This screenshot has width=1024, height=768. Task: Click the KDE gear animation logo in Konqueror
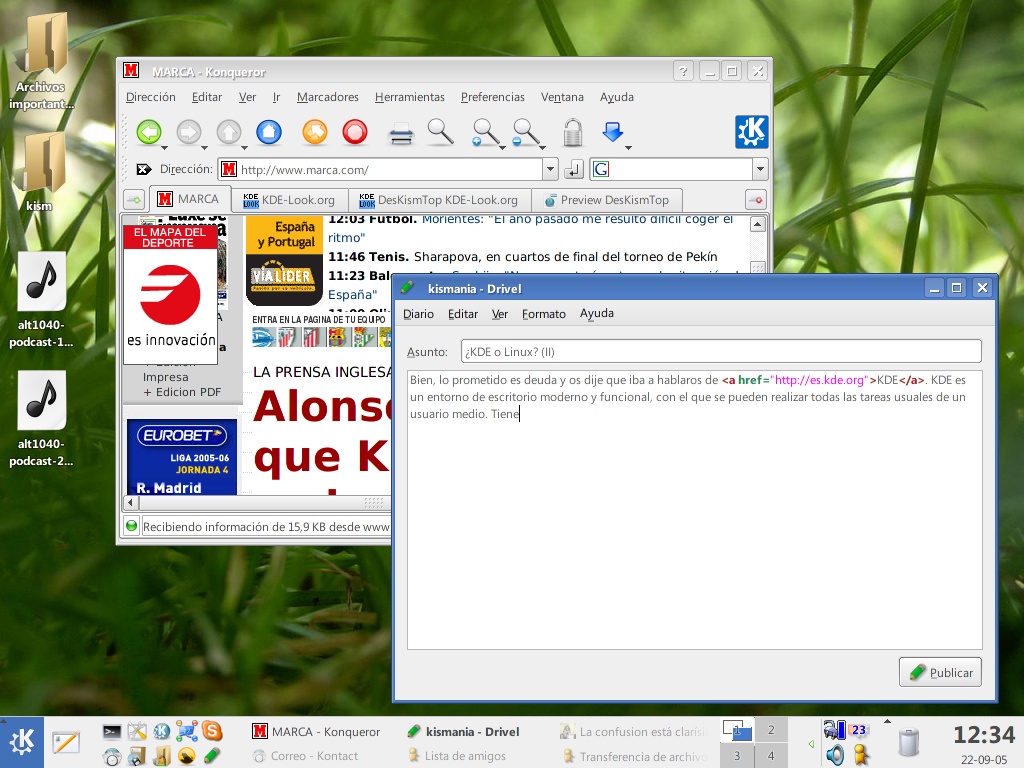click(x=751, y=132)
